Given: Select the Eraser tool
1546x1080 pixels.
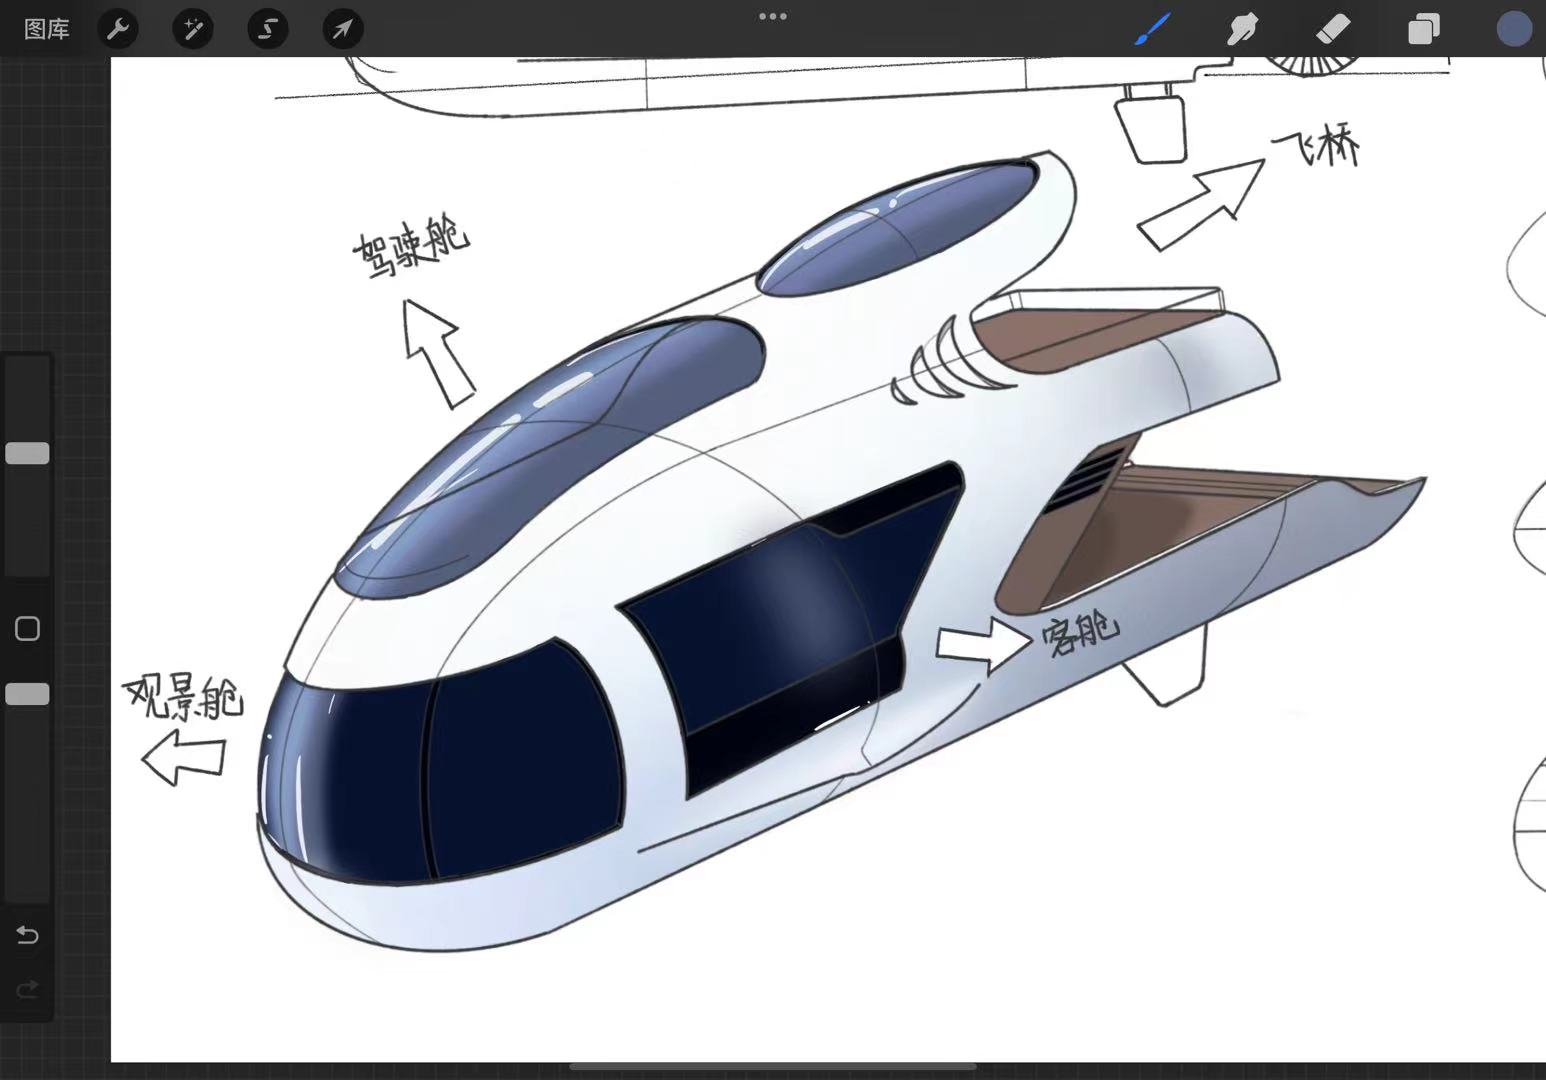Looking at the screenshot, I should click(1333, 29).
